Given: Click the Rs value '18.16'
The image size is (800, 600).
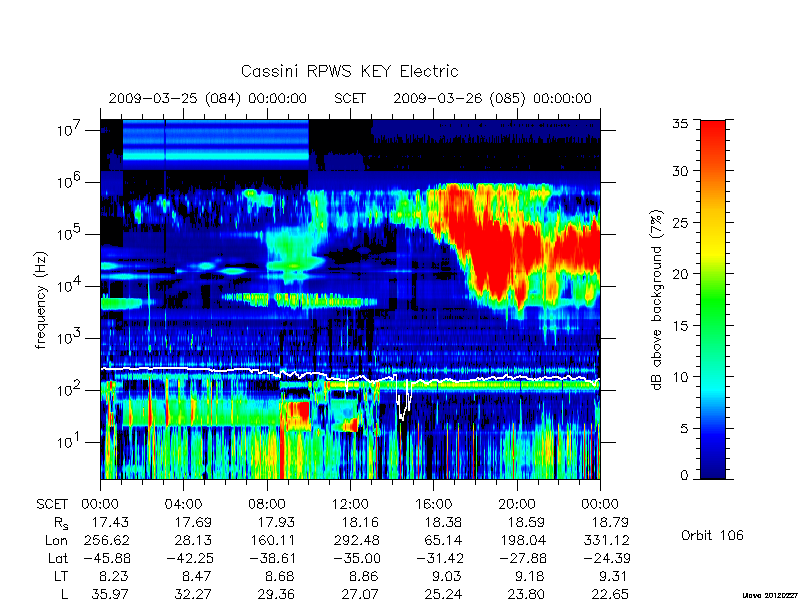Looking at the screenshot, I should (x=360, y=522).
